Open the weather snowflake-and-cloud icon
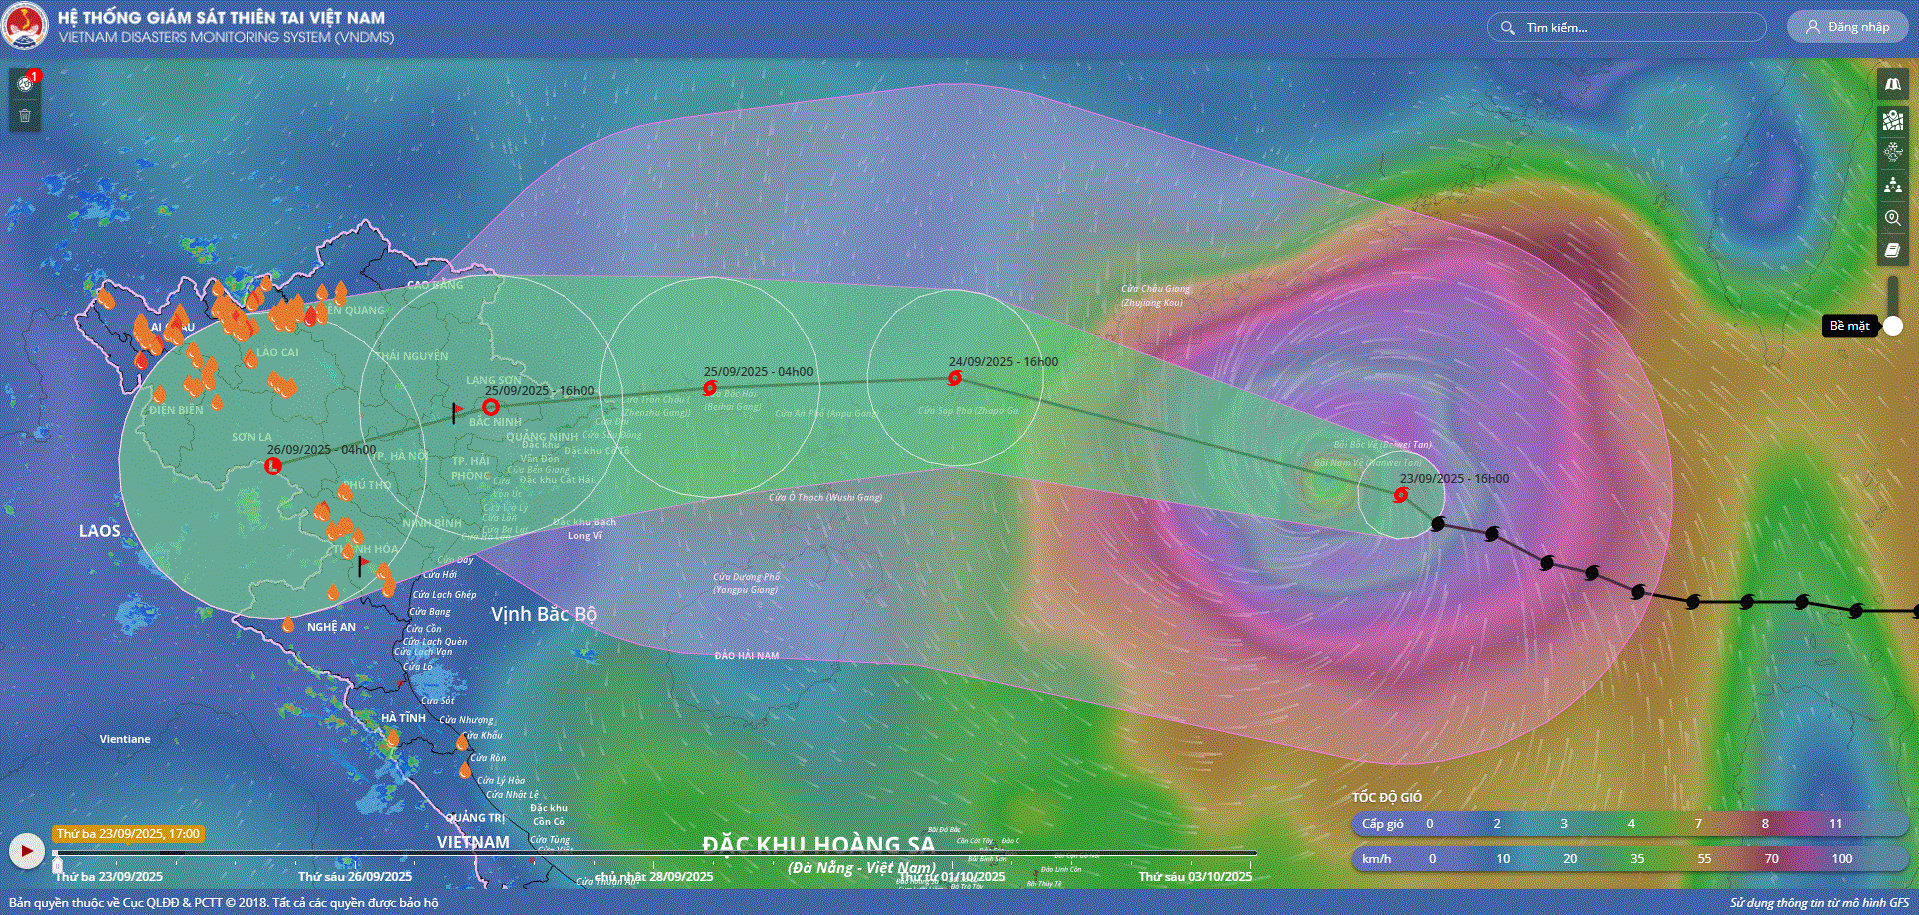 click(x=1892, y=152)
